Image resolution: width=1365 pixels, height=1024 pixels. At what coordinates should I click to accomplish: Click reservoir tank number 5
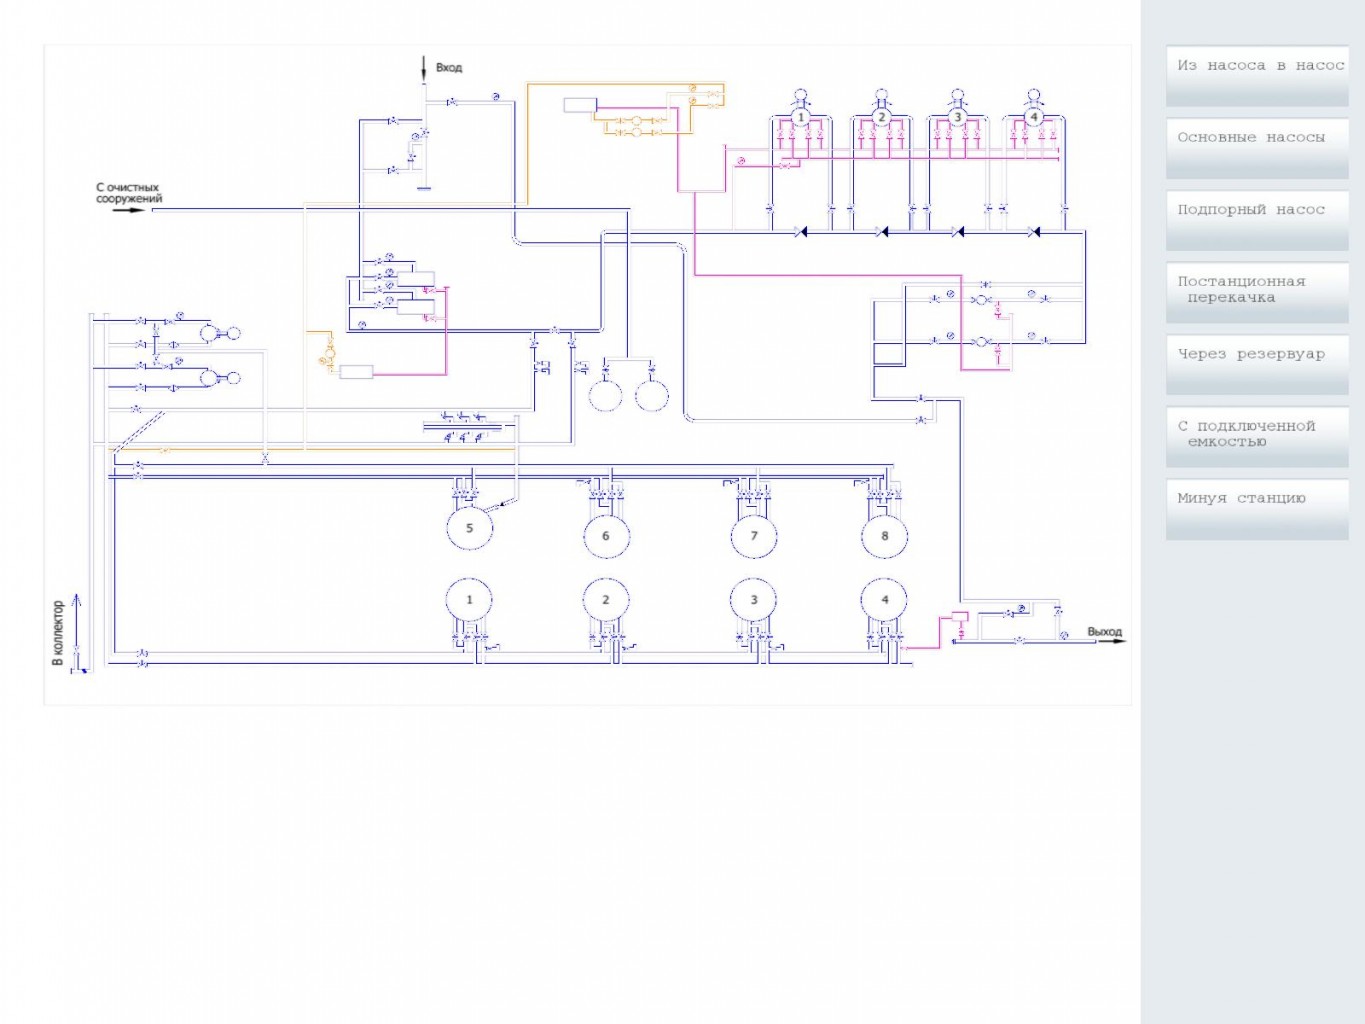point(469,528)
